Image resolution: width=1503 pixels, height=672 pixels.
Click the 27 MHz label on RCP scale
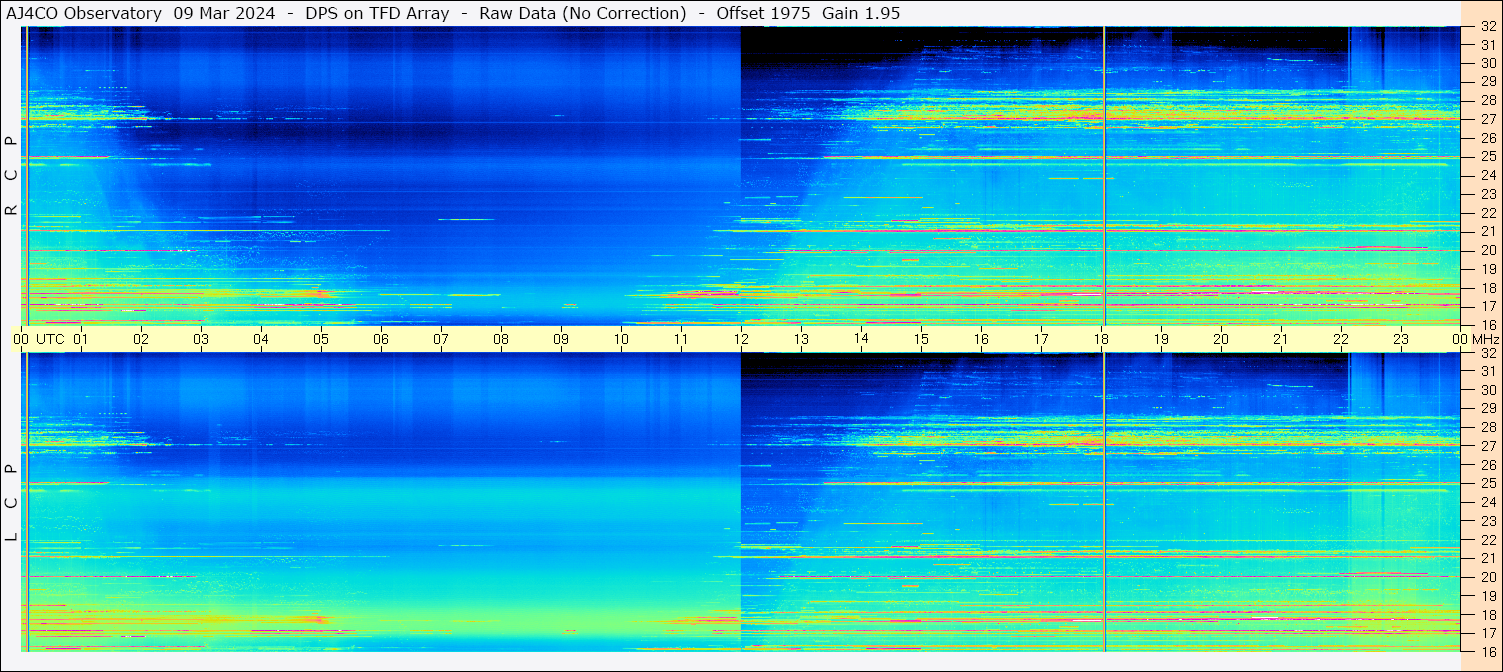pos(1488,119)
